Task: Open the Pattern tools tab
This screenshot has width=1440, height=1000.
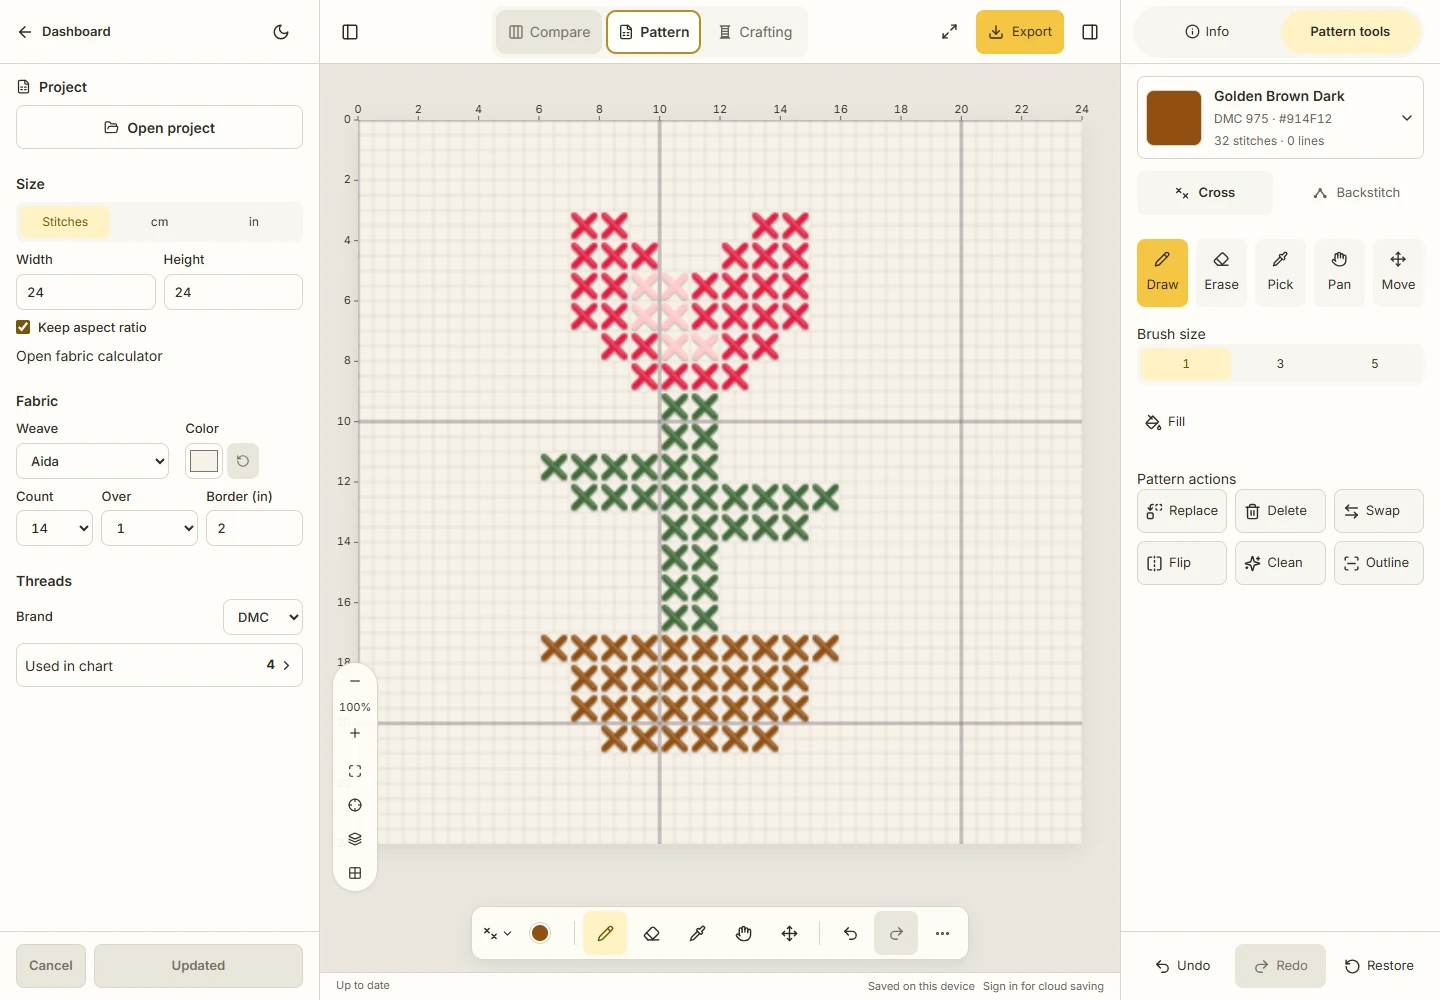Action: [1350, 32]
